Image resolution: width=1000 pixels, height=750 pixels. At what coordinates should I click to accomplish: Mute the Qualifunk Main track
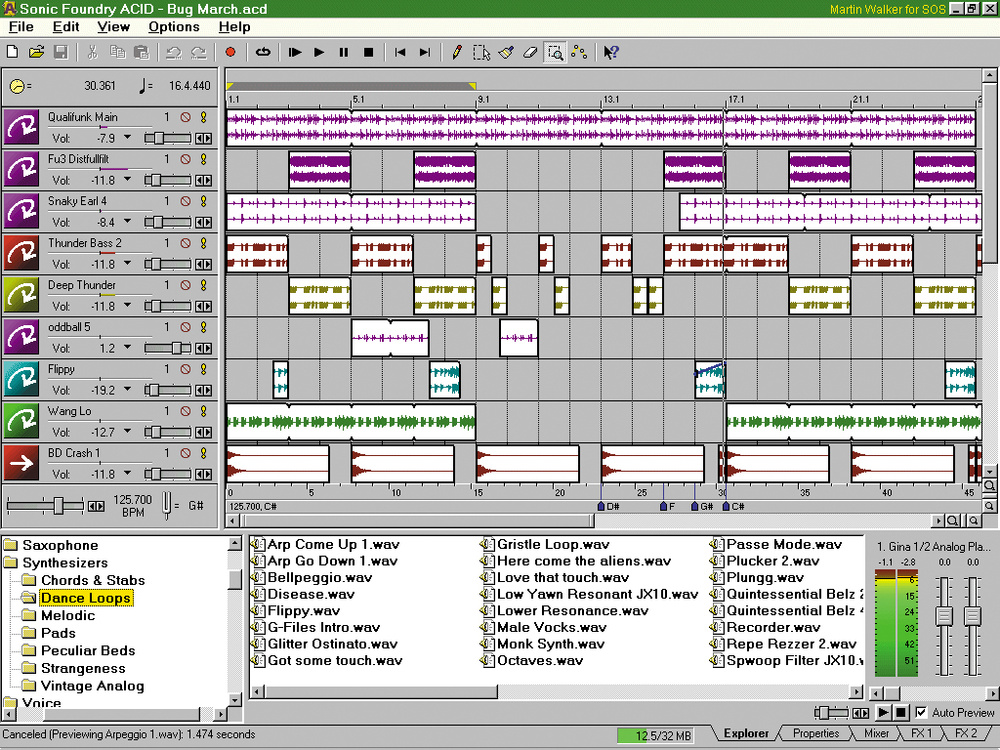pos(185,117)
